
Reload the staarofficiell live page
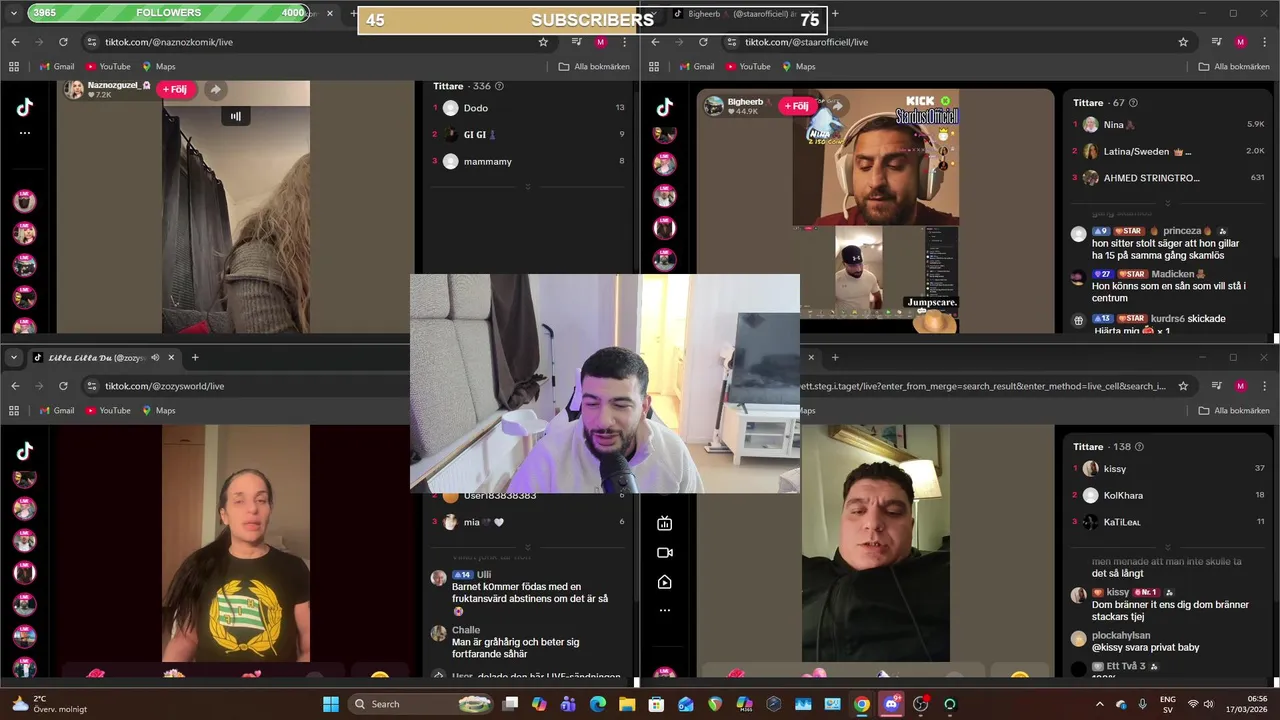703,42
